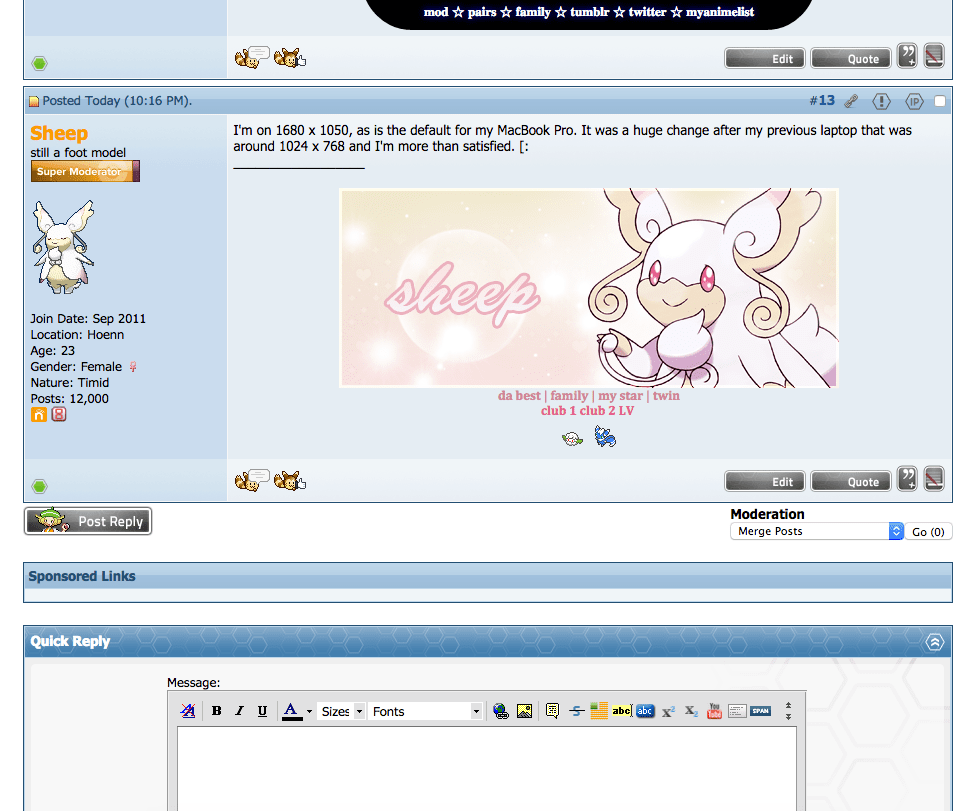This screenshot has width=969, height=811.
Task: Tick the post #13 selection checkbox
Action: (x=940, y=101)
